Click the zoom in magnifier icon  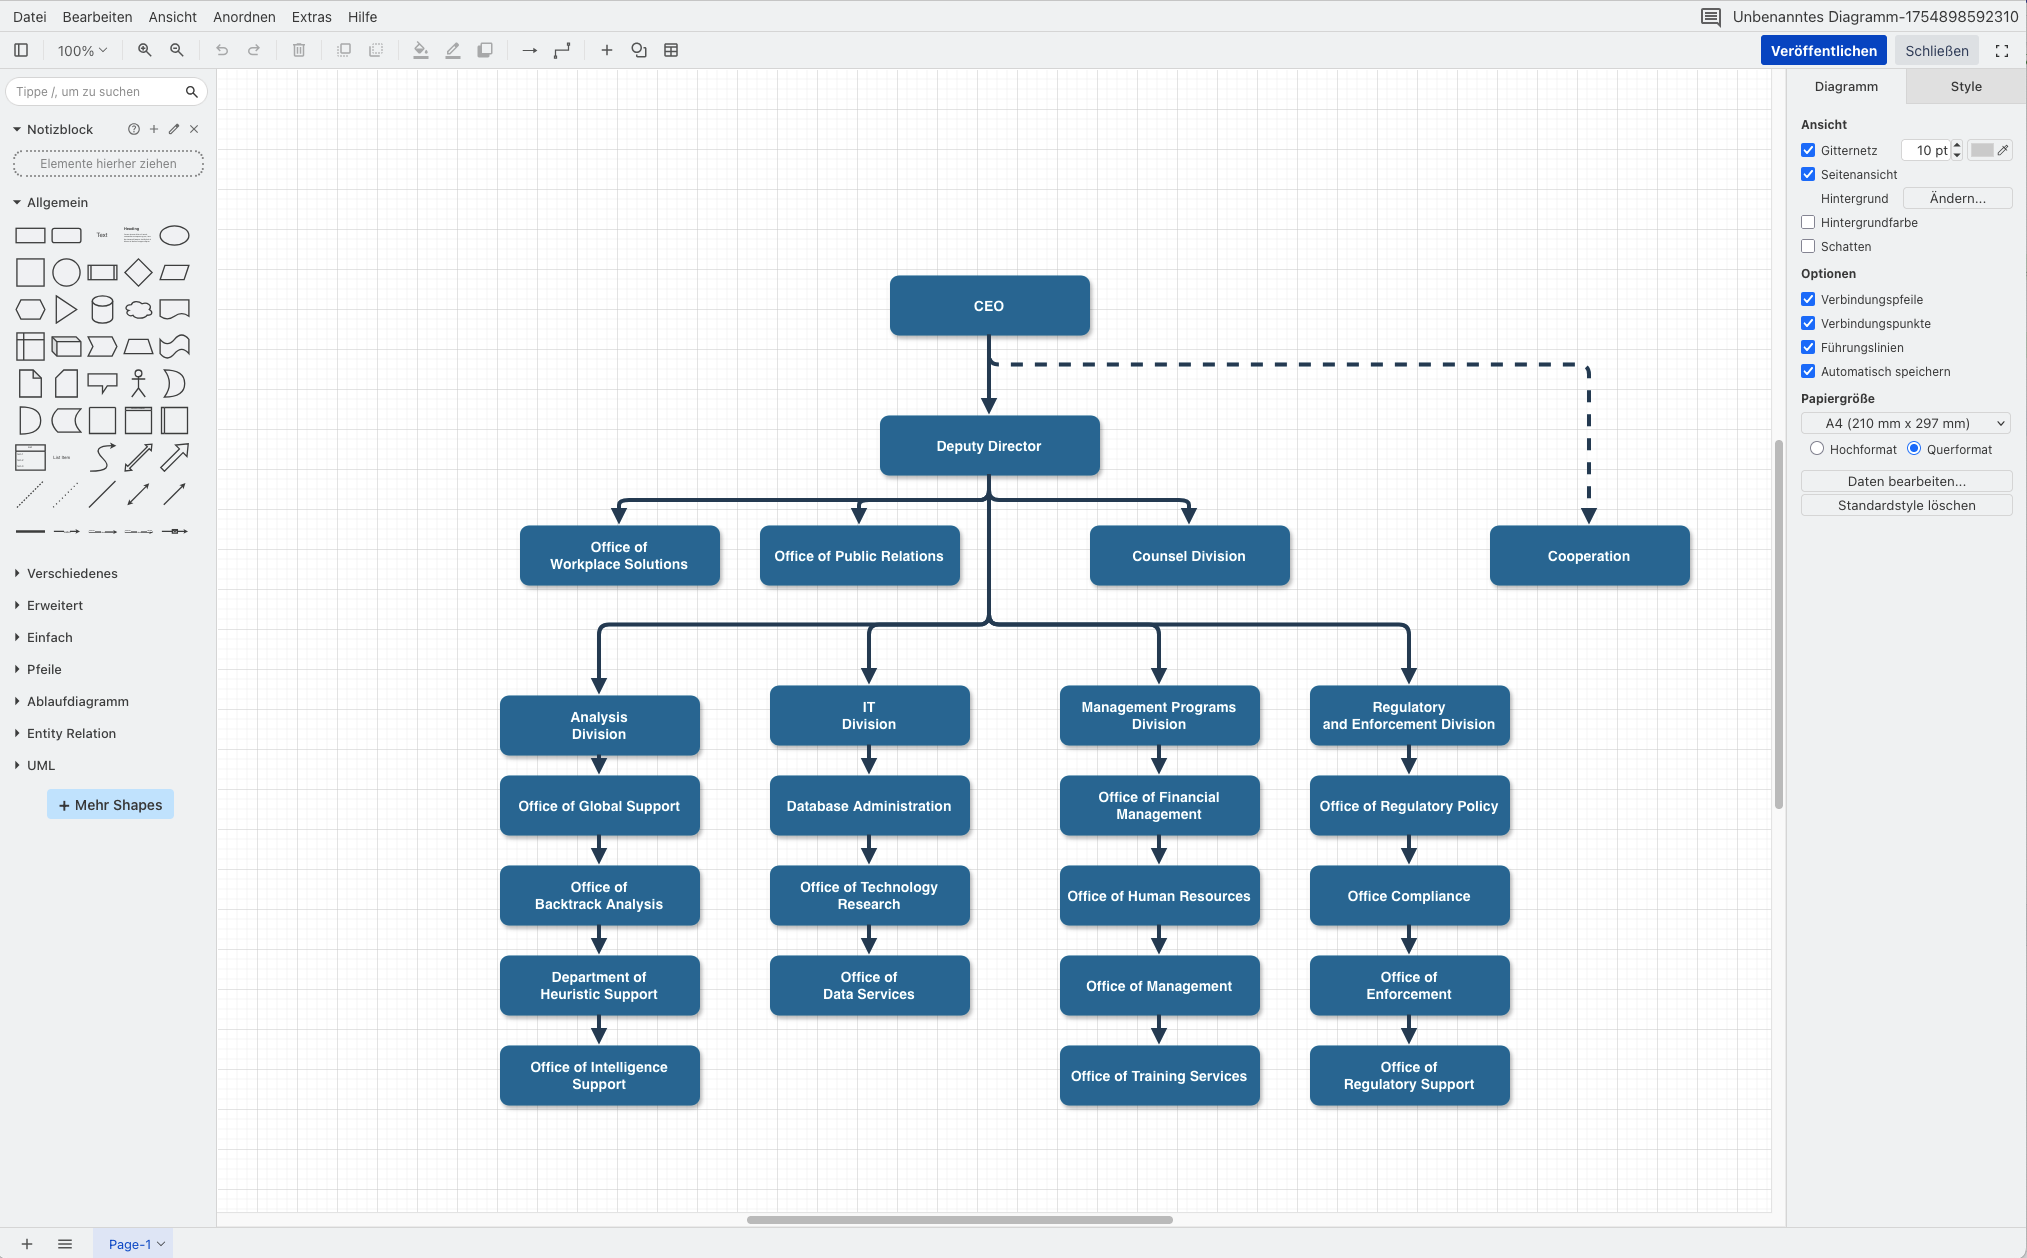[145, 50]
